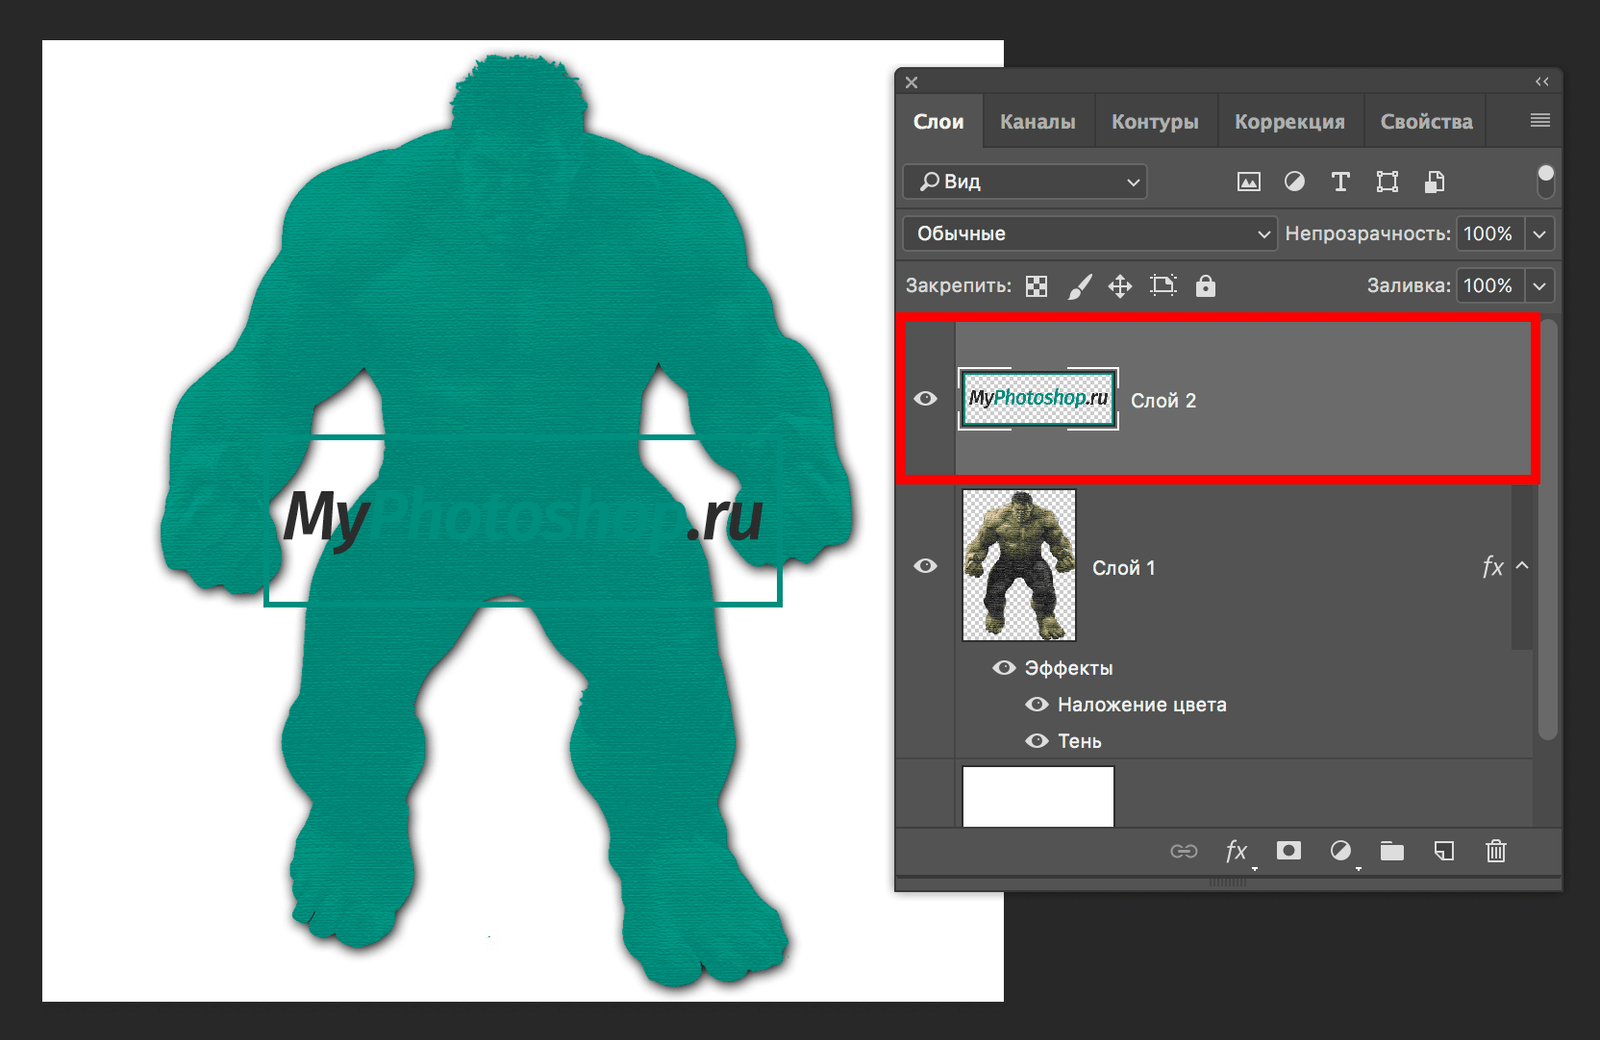The width and height of the screenshot is (1600, 1040).
Task: Create a new layer group folder
Action: coord(1392,851)
